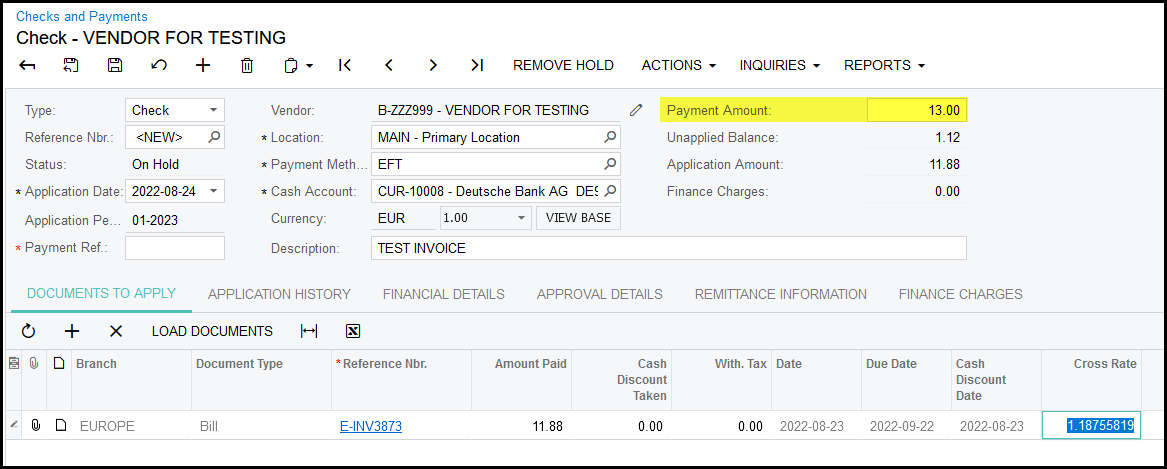Click the Save and Close icon
1167x469 pixels.
[71, 65]
